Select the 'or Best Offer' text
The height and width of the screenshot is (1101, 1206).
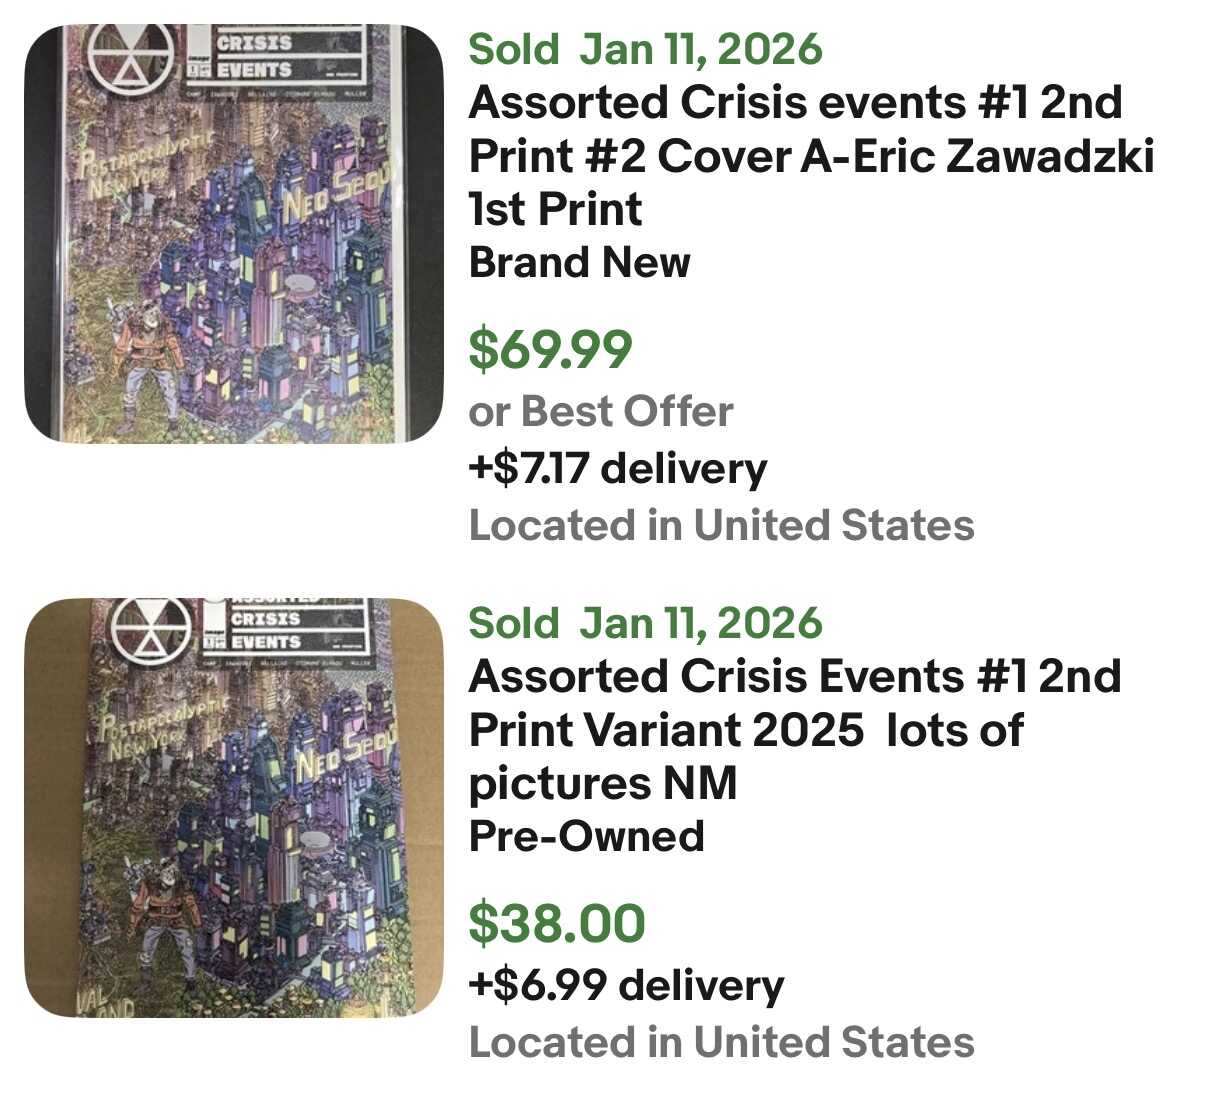point(601,411)
